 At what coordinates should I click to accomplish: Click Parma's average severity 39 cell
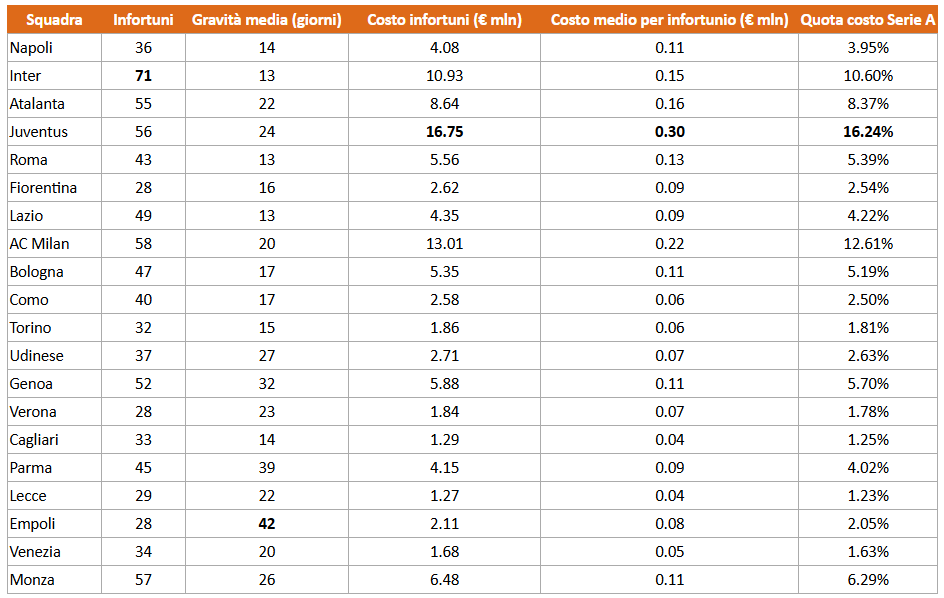[x=266, y=468]
